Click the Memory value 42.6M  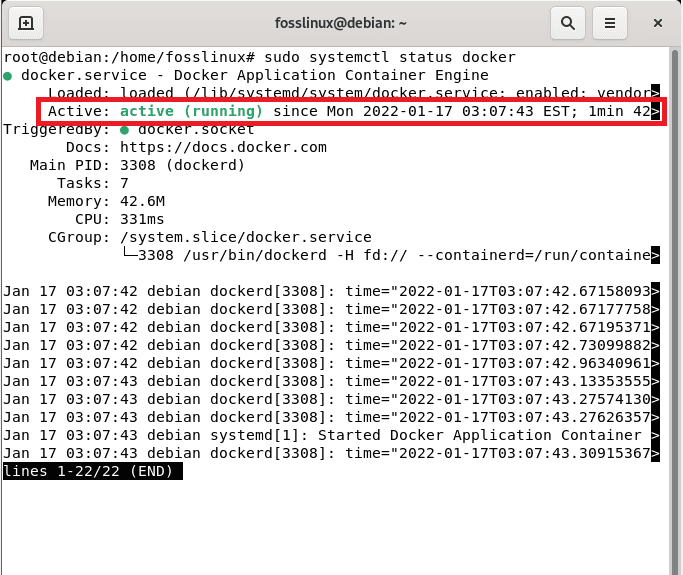click(x=142, y=201)
